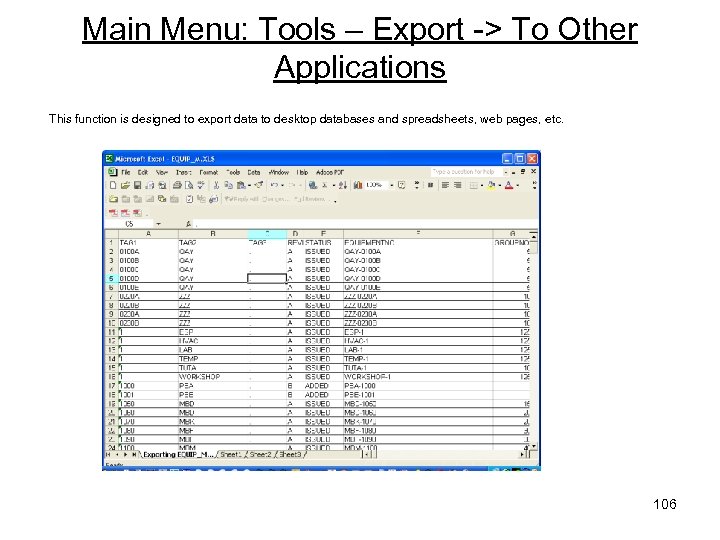720x540 pixels.
Task: Click the Excel Help question icon
Action: (x=401, y=185)
